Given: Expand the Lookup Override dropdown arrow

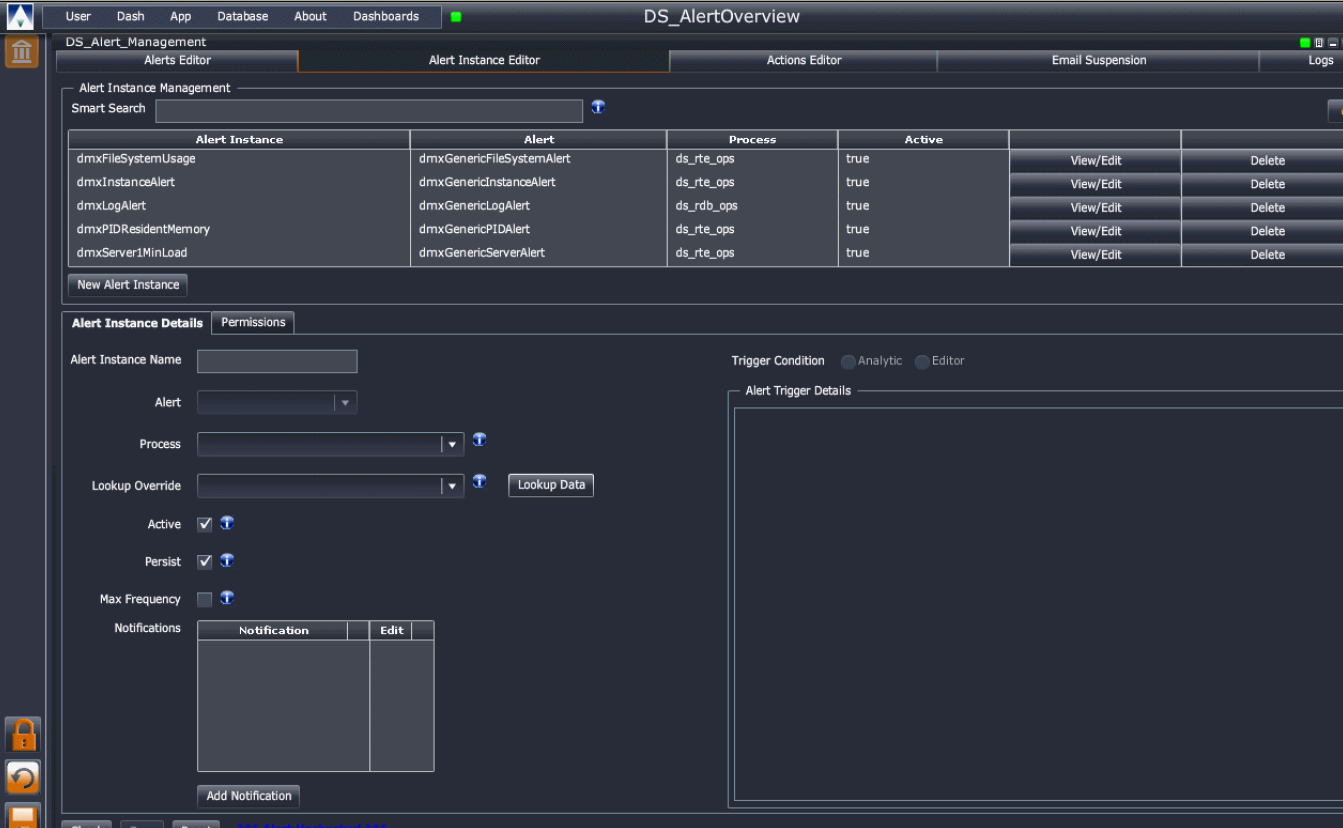Looking at the screenshot, I should click(x=453, y=486).
